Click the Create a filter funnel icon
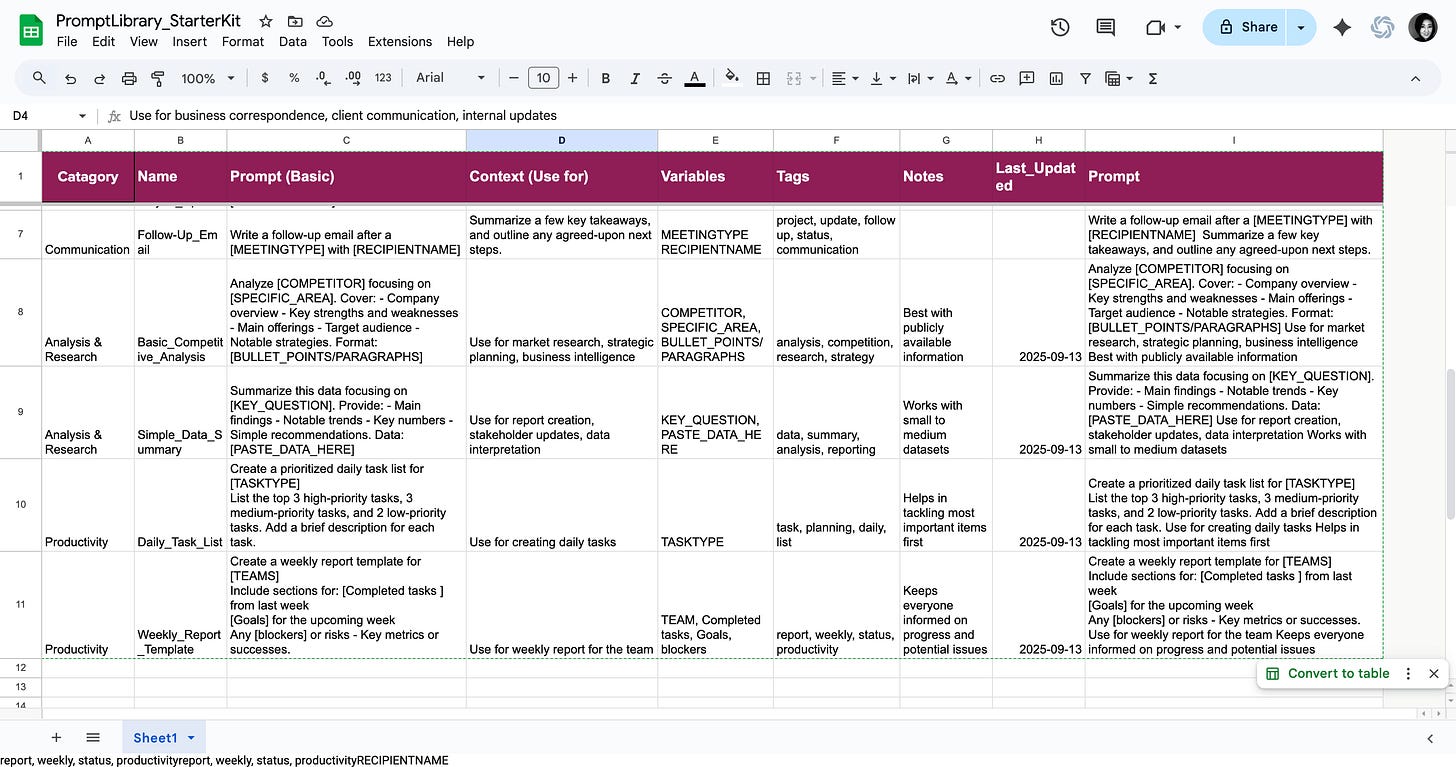Viewport: 1456px width, 767px height. [x=1085, y=78]
